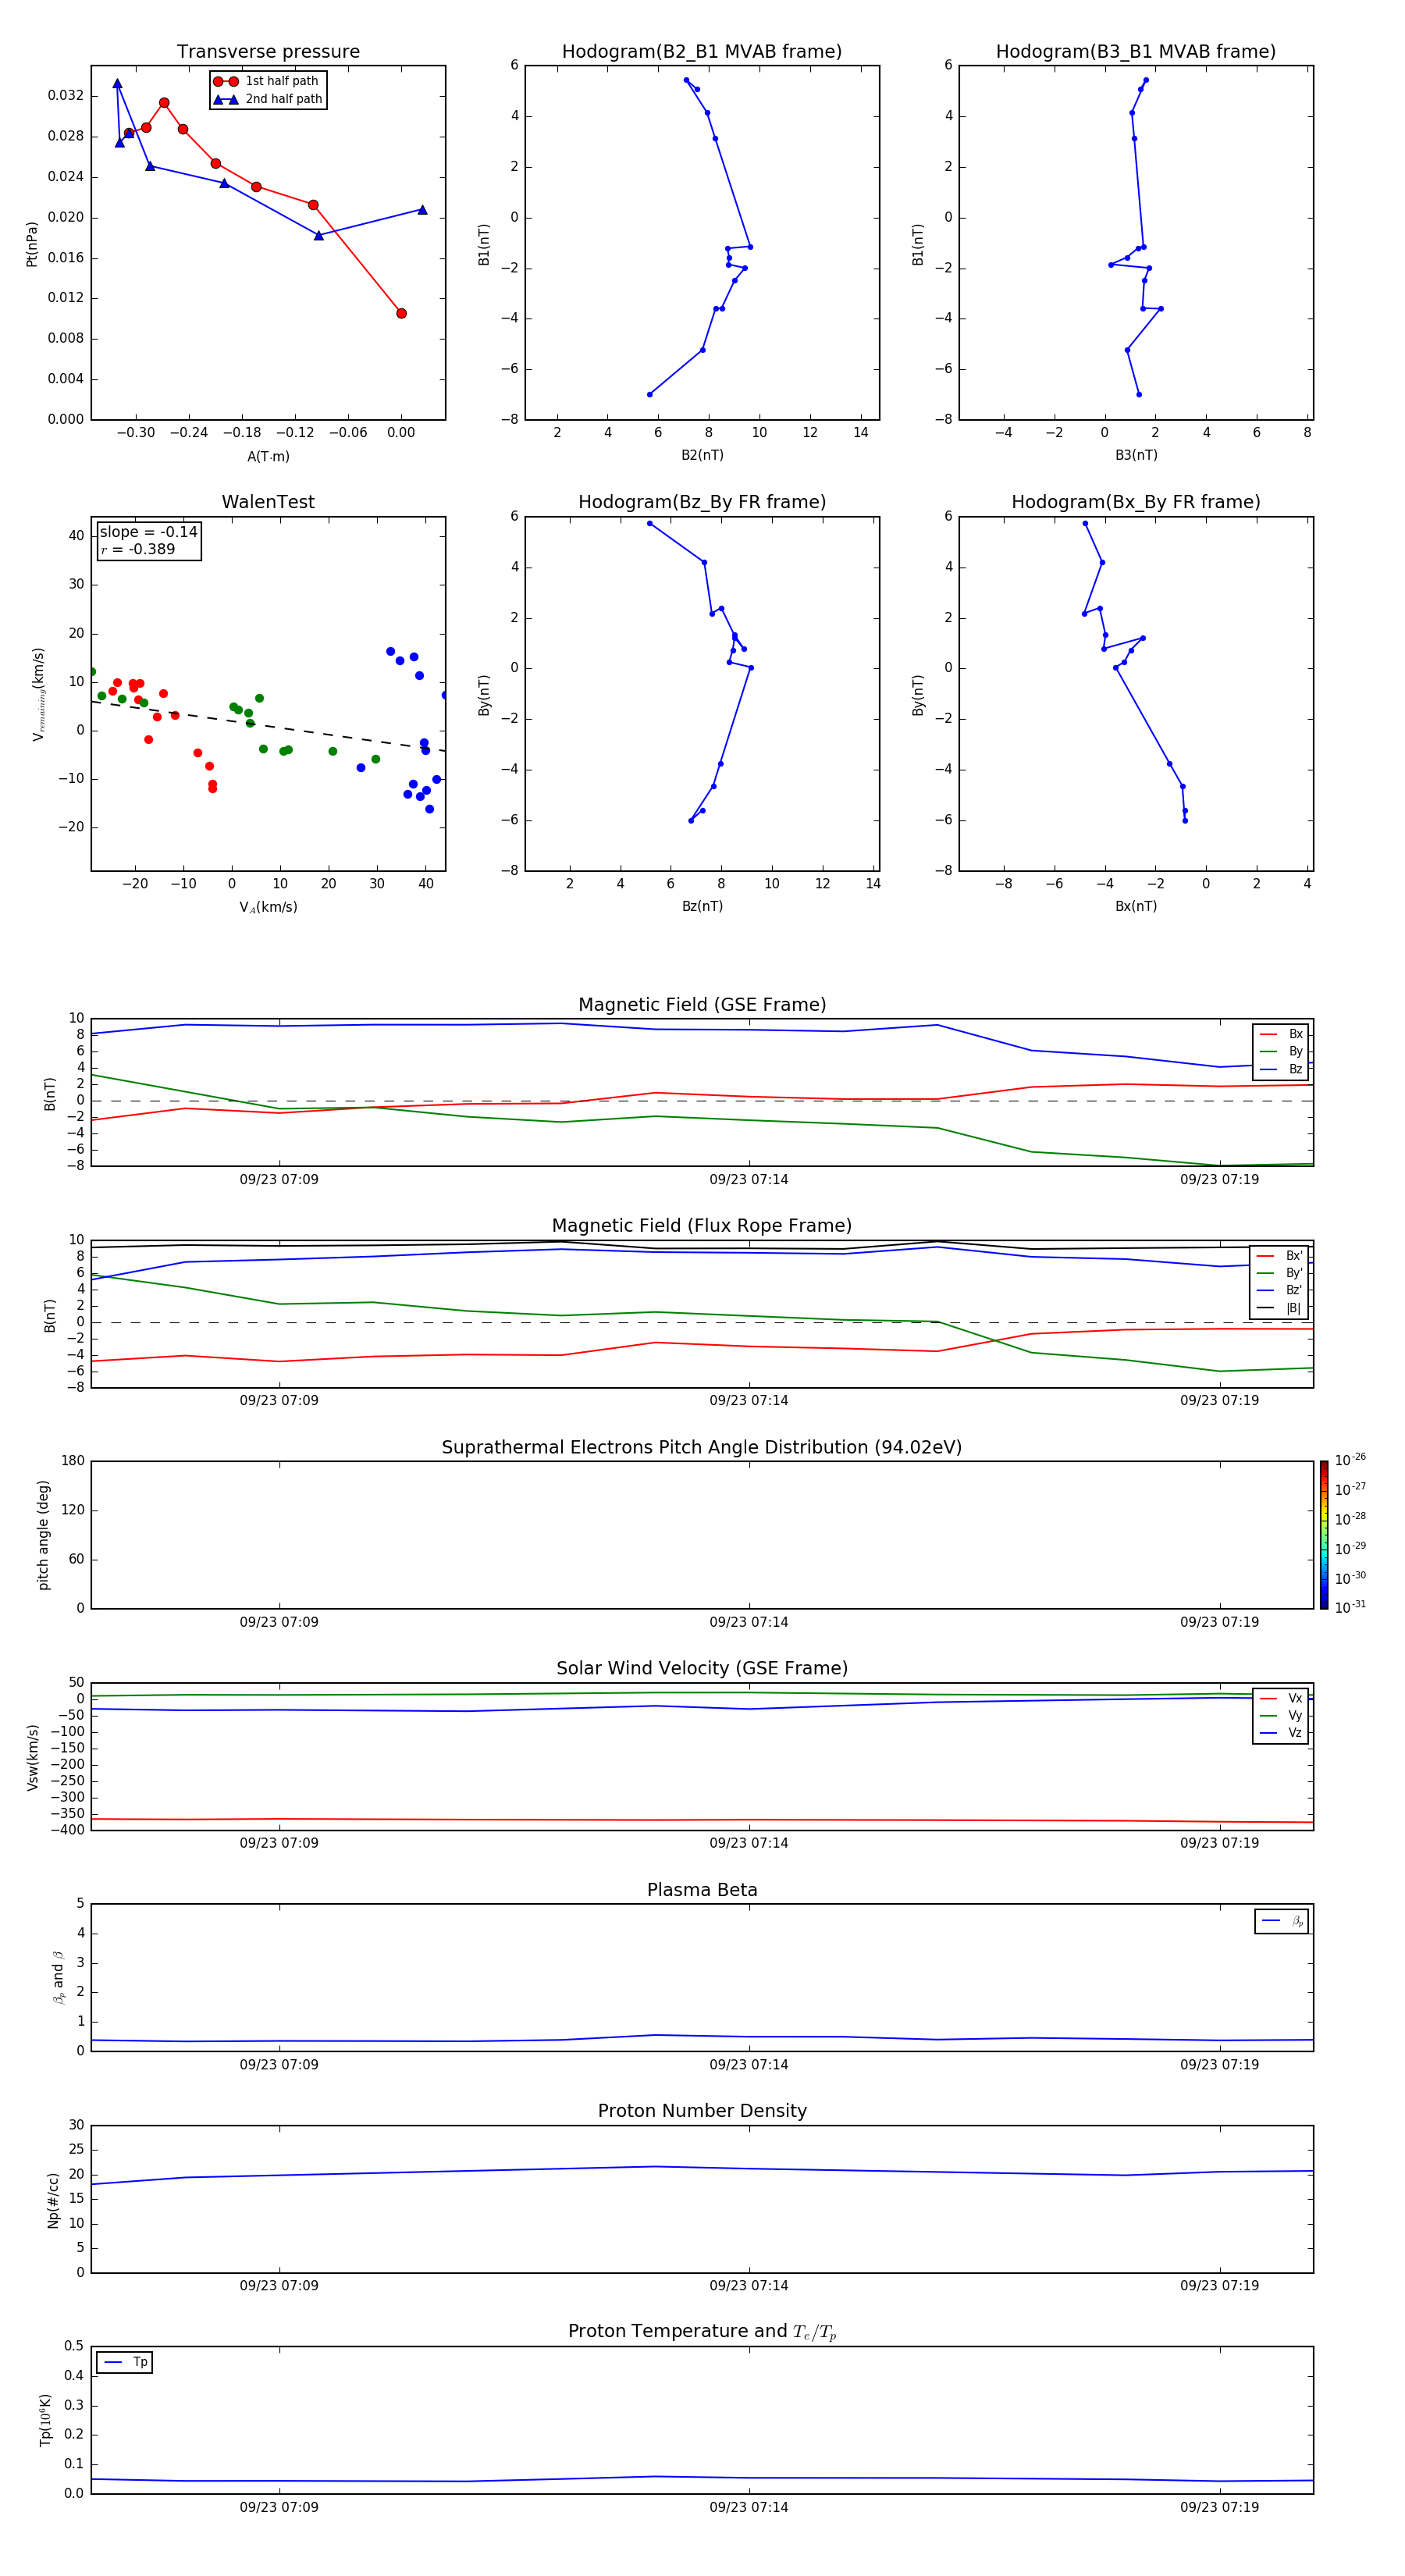This screenshot has width=1405, height=2576.
Task: Click the "Hodogram(Bz_By FR frame)" title
Action: tap(702, 502)
